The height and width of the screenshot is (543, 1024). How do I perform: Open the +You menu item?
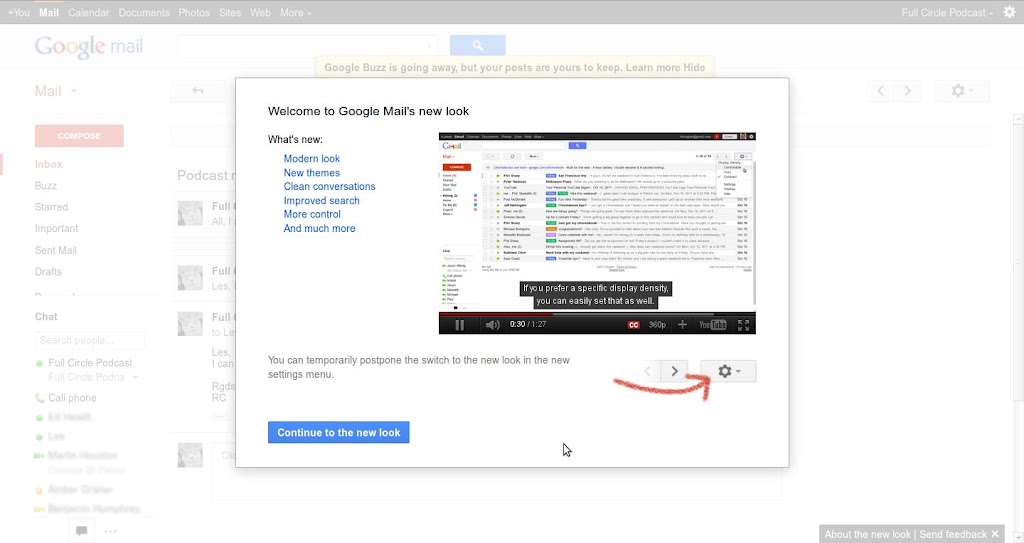pos(18,12)
